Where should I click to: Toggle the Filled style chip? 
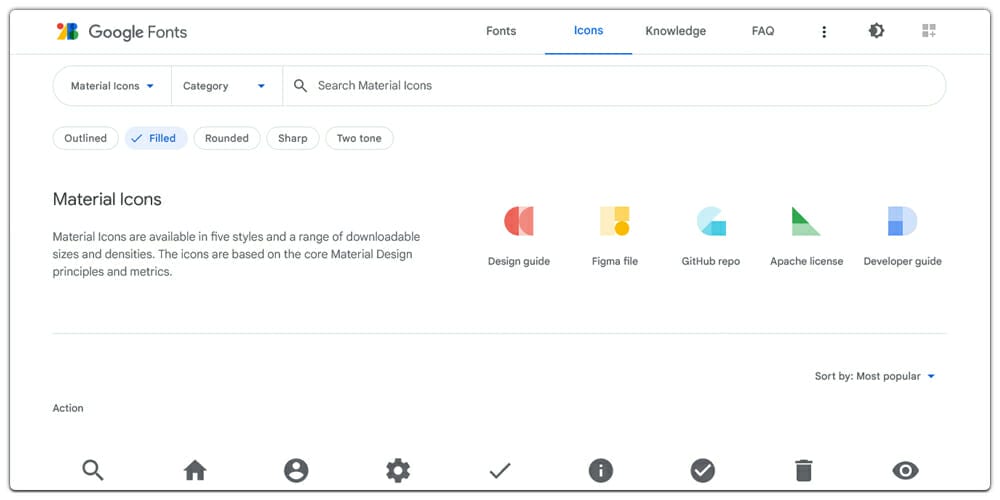pyautogui.click(x=156, y=138)
